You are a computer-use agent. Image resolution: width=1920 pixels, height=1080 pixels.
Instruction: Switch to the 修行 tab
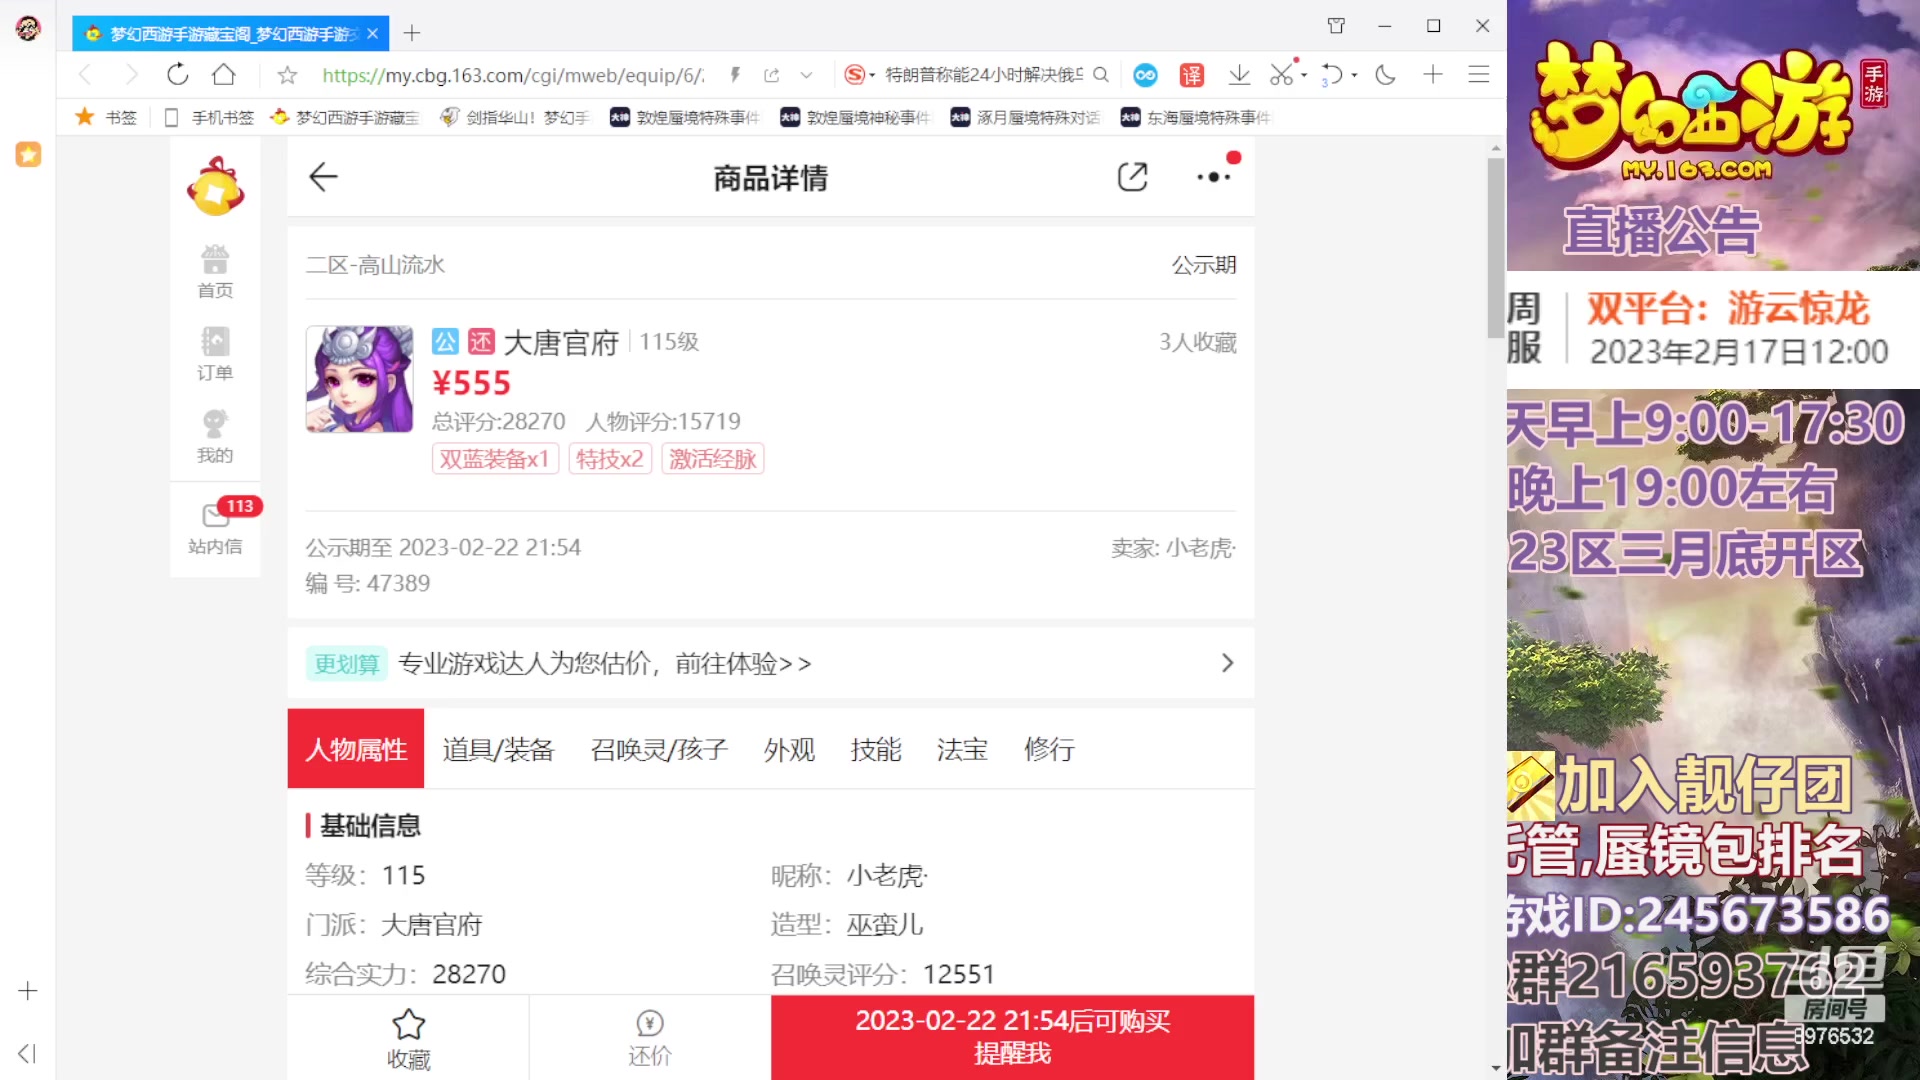tap(1049, 749)
